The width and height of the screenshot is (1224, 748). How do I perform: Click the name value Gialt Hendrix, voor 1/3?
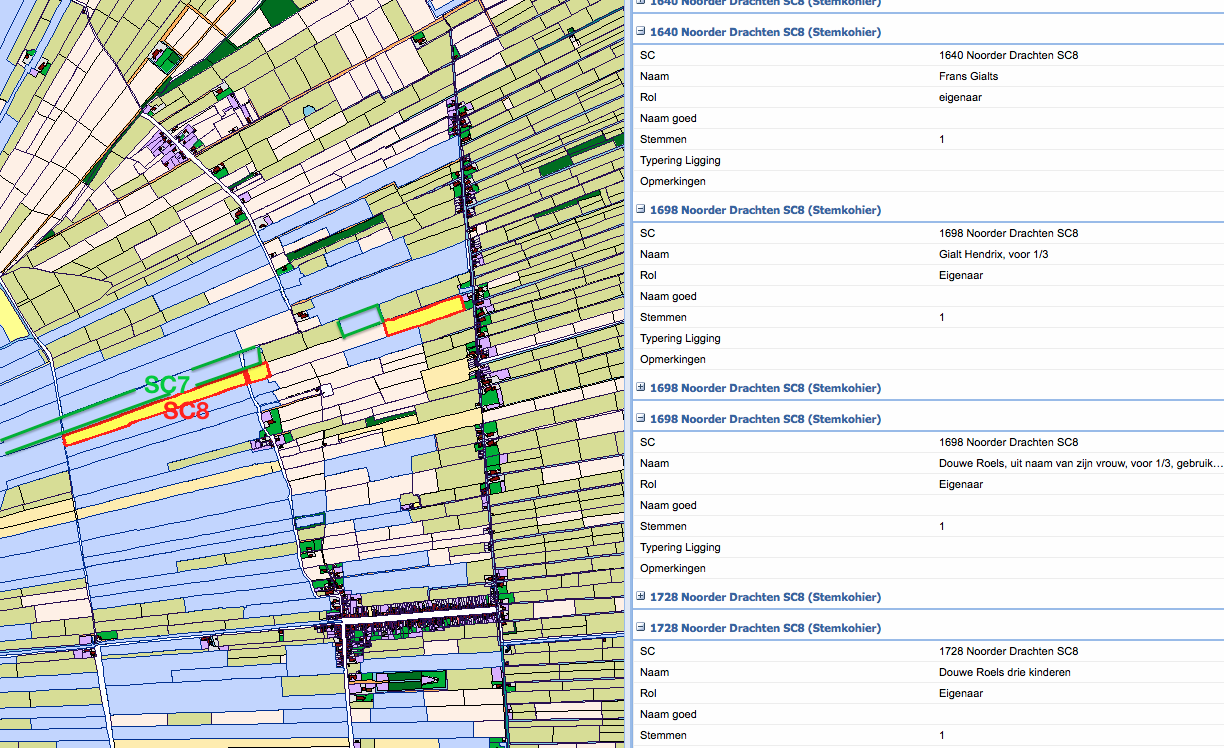[993, 254]
